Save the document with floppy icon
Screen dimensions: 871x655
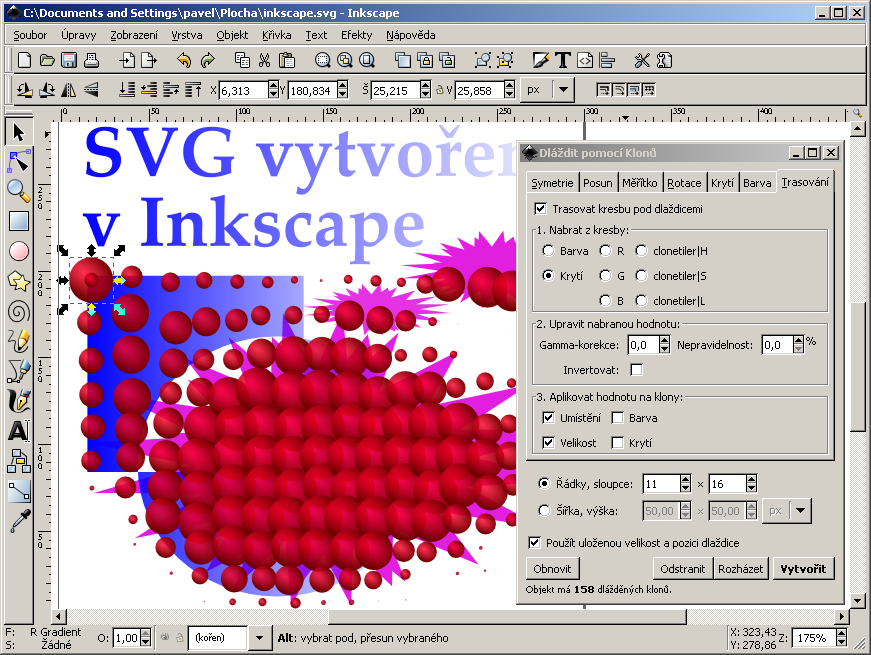(x=69, y=60)
